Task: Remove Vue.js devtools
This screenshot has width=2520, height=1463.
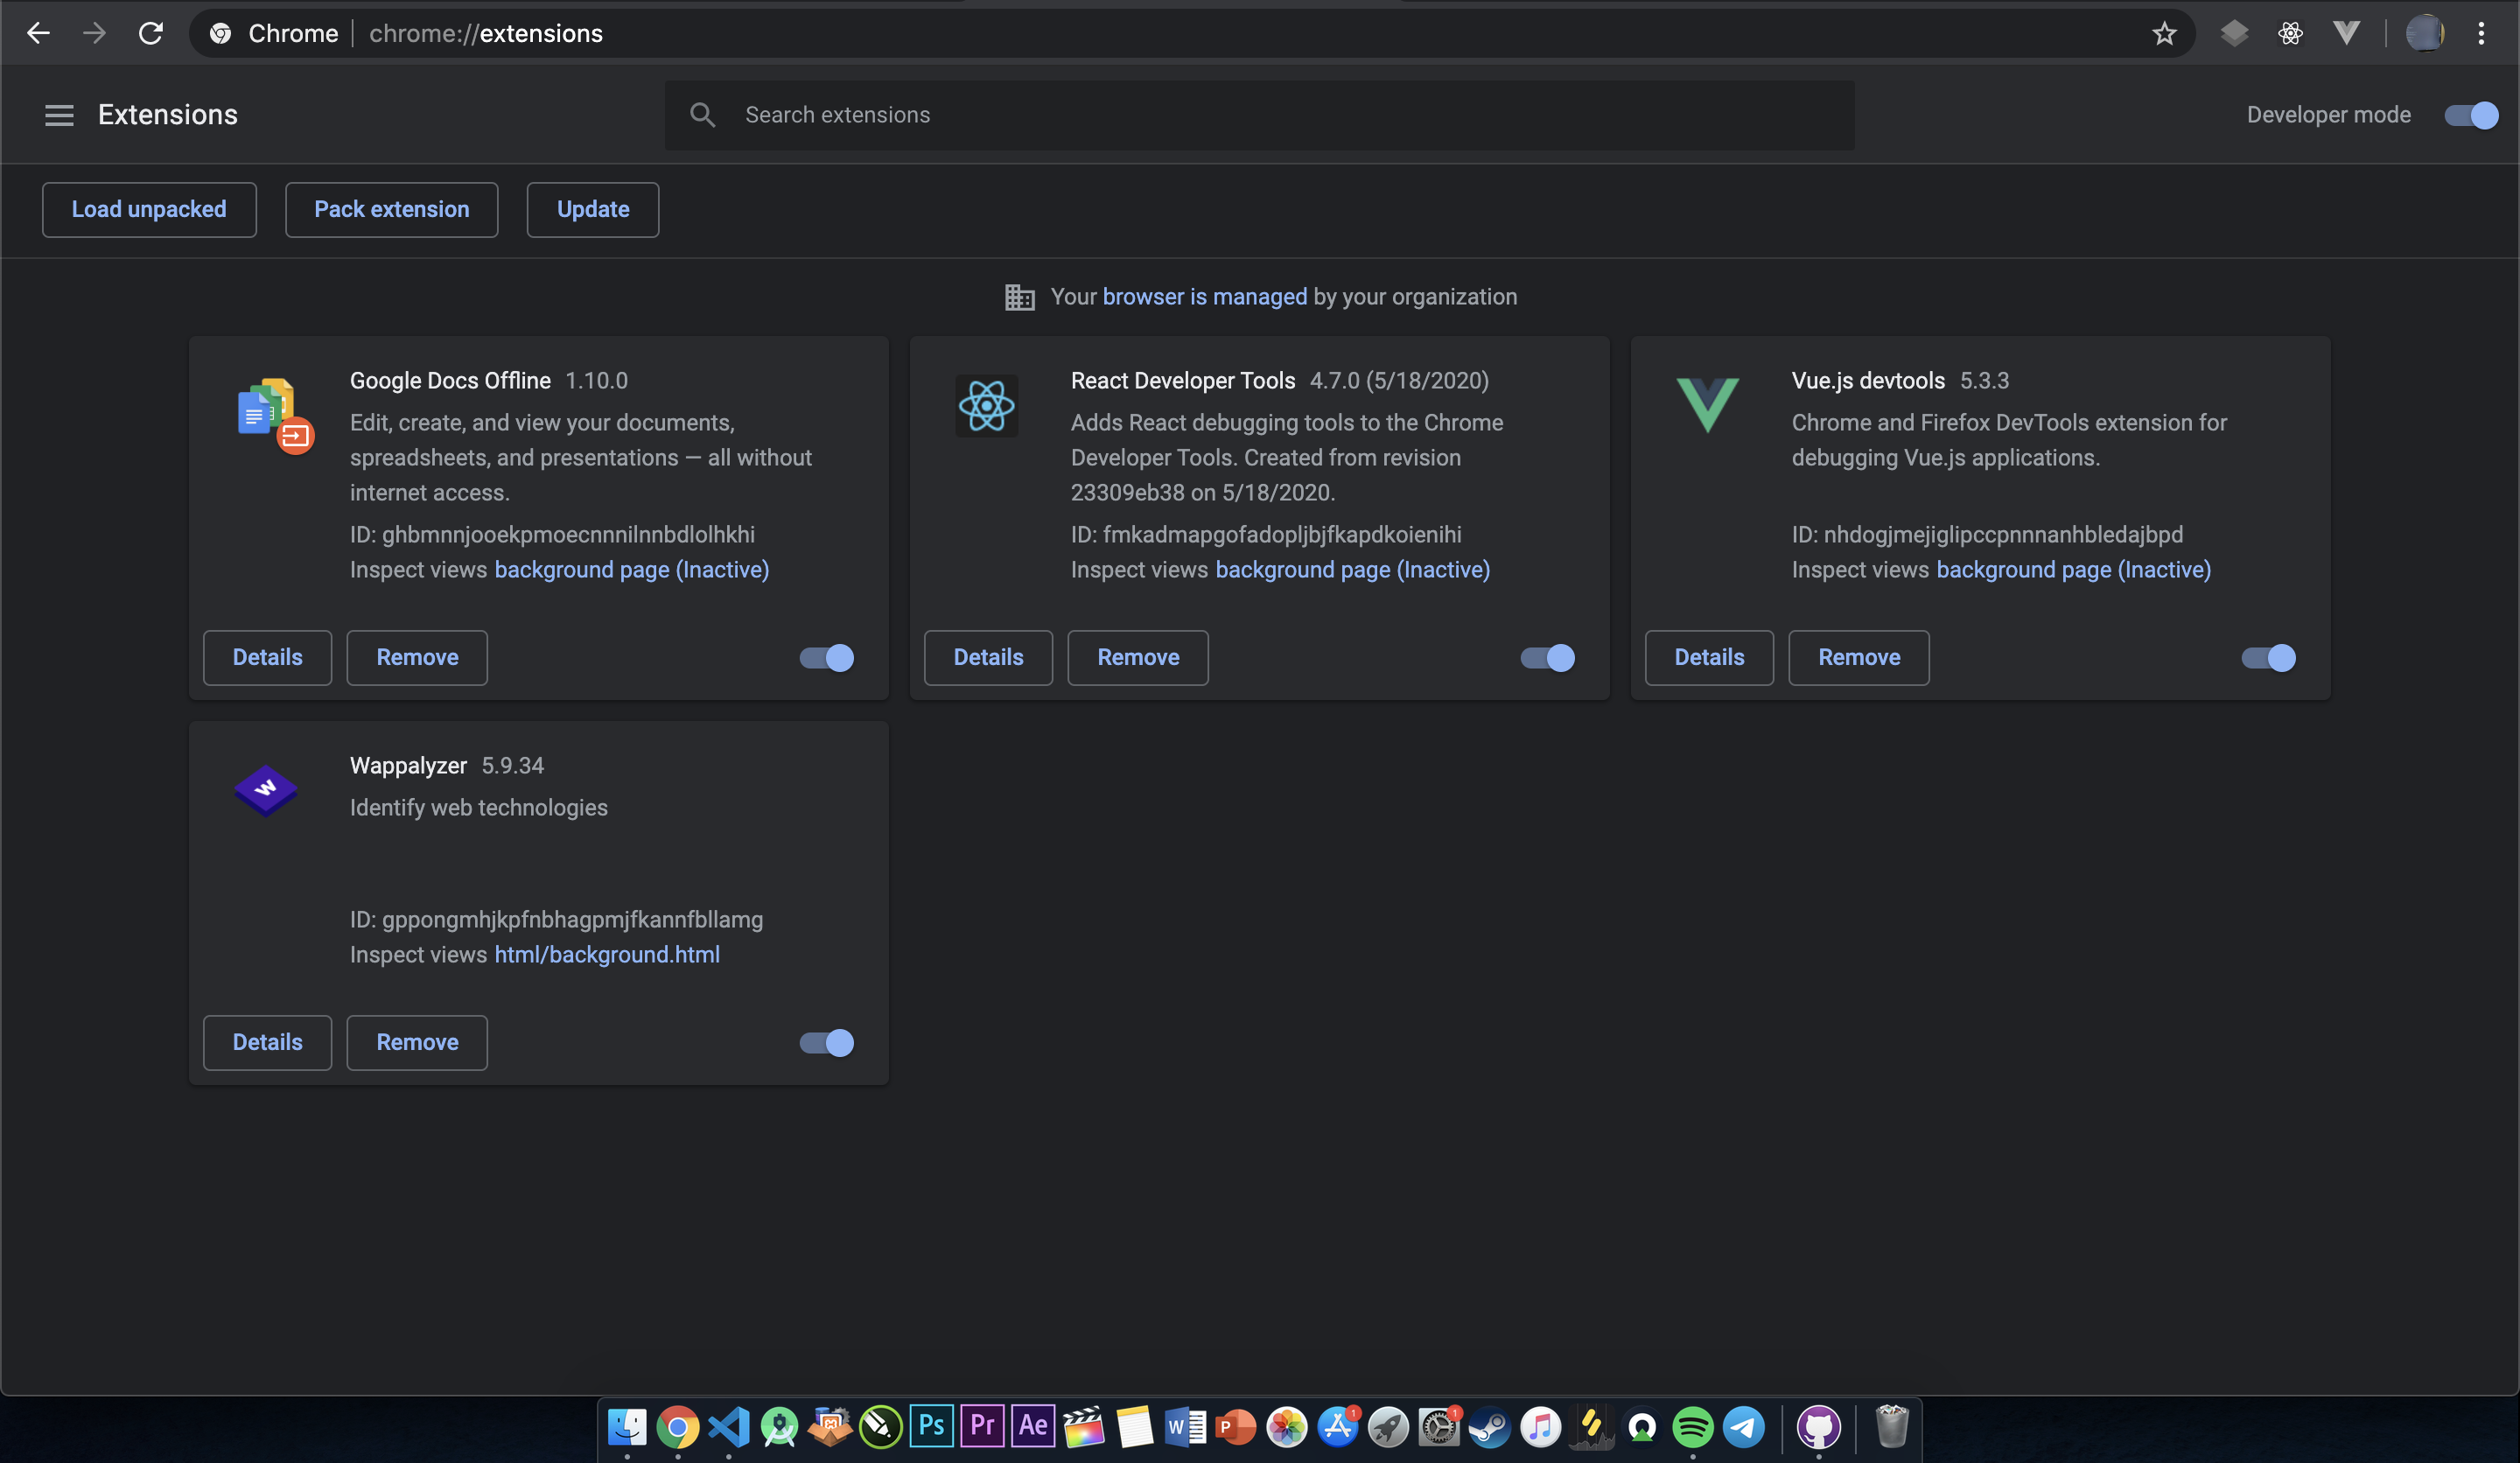Action: tap(1859, 657)
